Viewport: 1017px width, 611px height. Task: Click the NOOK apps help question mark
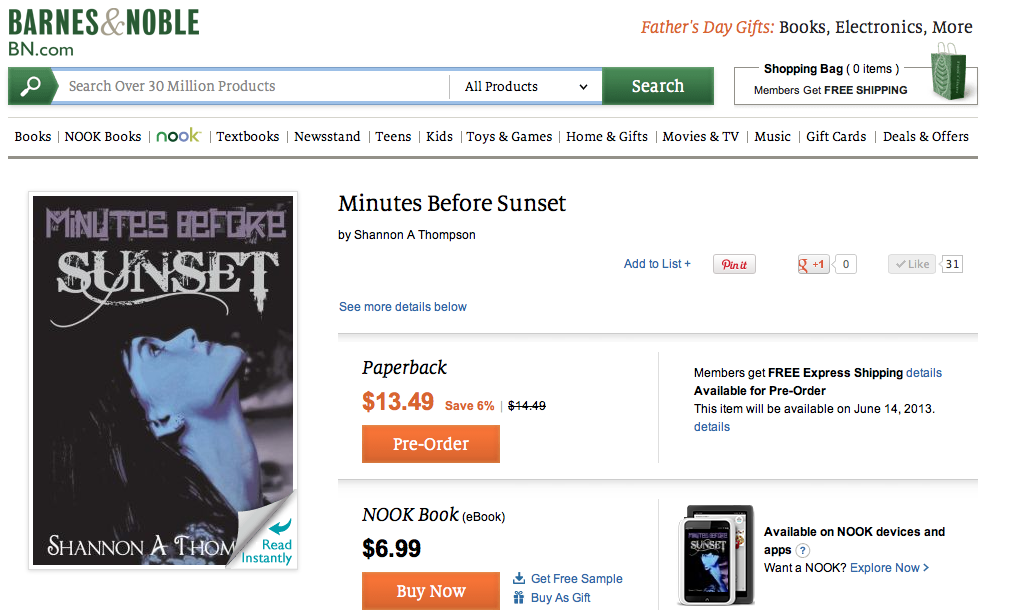[x=802, y=551]
